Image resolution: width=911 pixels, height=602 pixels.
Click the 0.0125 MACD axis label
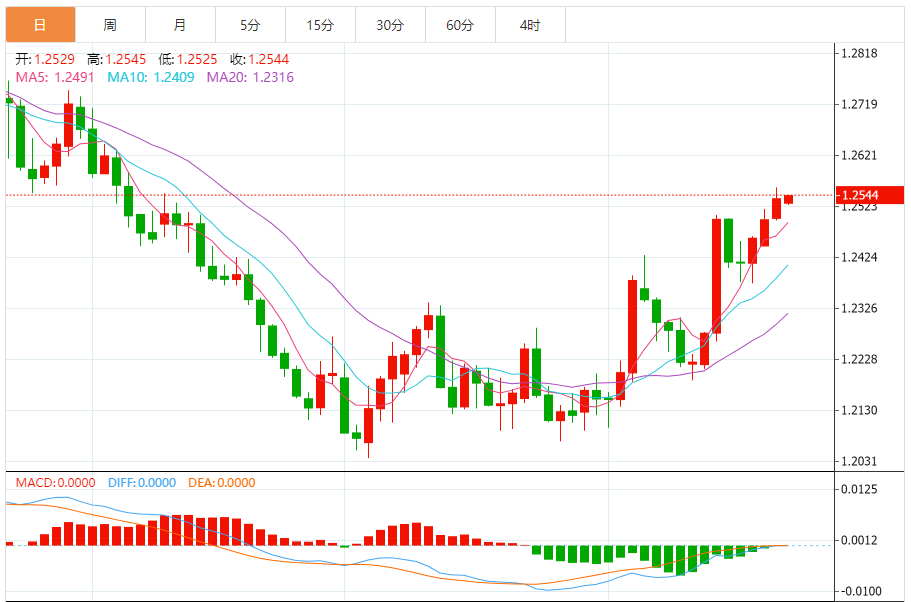pyautogui.click(x=859, y=489)
